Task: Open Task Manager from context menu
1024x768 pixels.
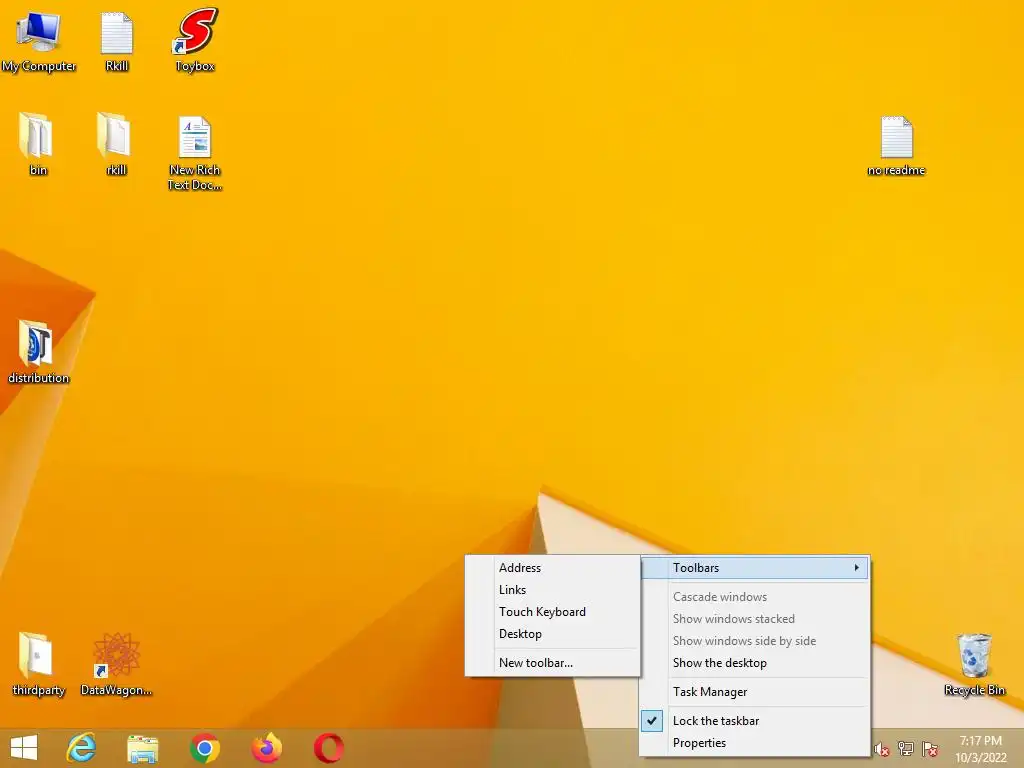Action: click(754, 692)
